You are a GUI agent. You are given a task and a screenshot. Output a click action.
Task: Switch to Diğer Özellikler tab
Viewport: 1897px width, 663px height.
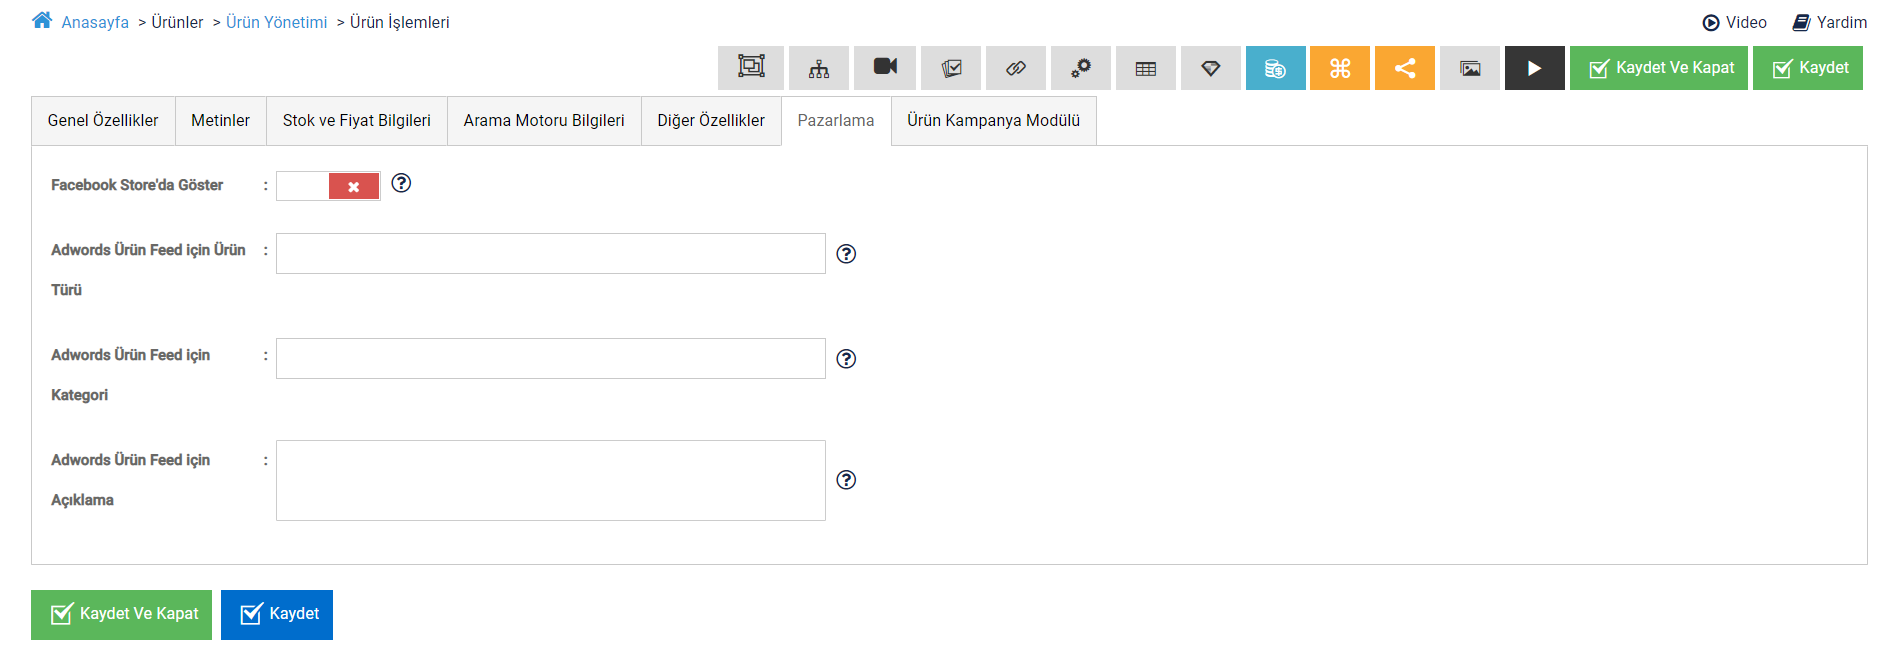coord(711,121)
